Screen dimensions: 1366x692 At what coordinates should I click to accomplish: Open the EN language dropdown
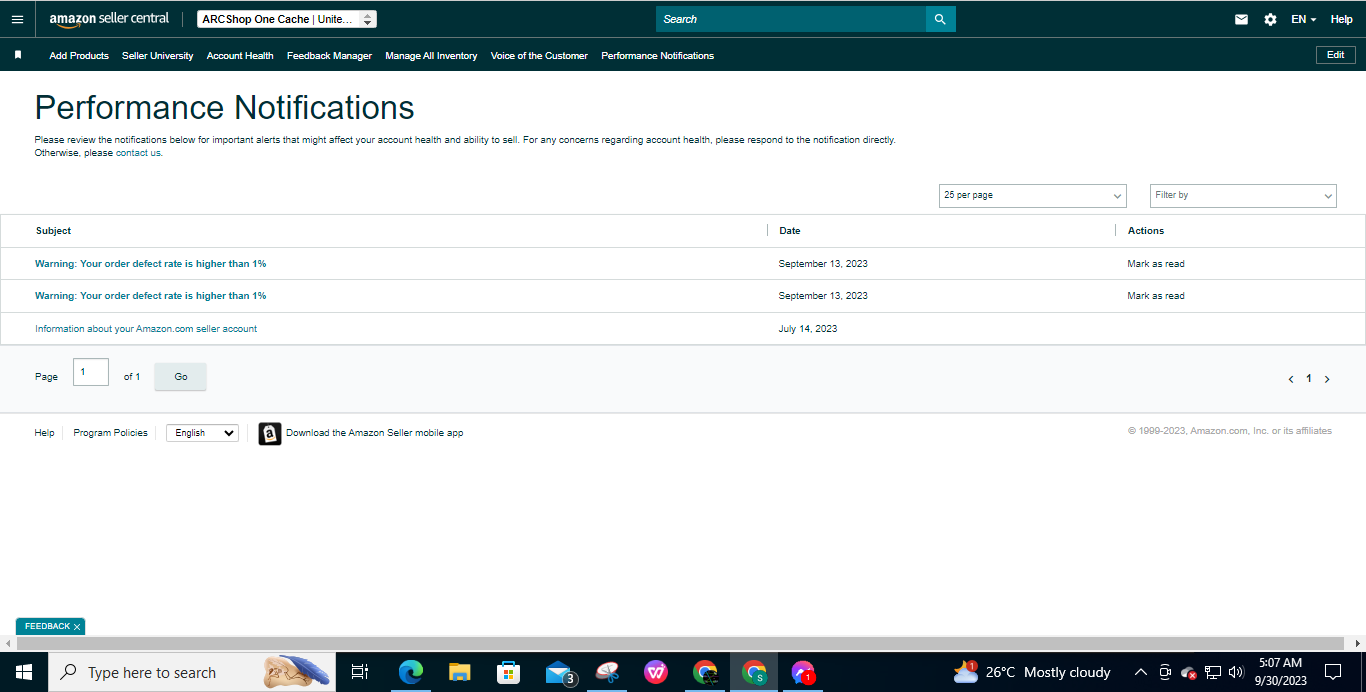pos(1303,19)
